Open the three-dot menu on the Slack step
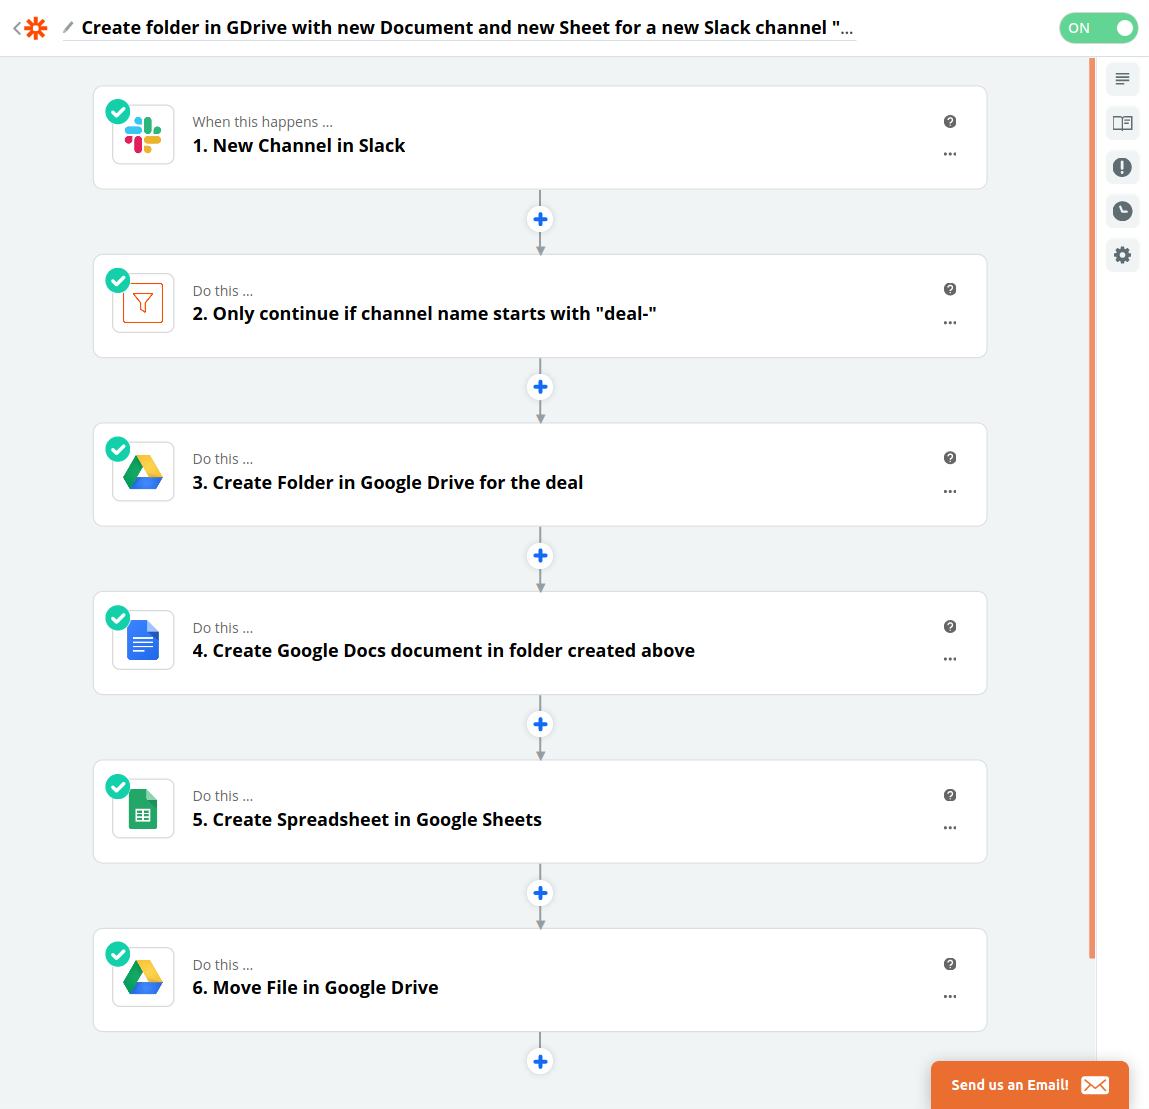The image size is (1149, 1109). click(x=950, y=154)
